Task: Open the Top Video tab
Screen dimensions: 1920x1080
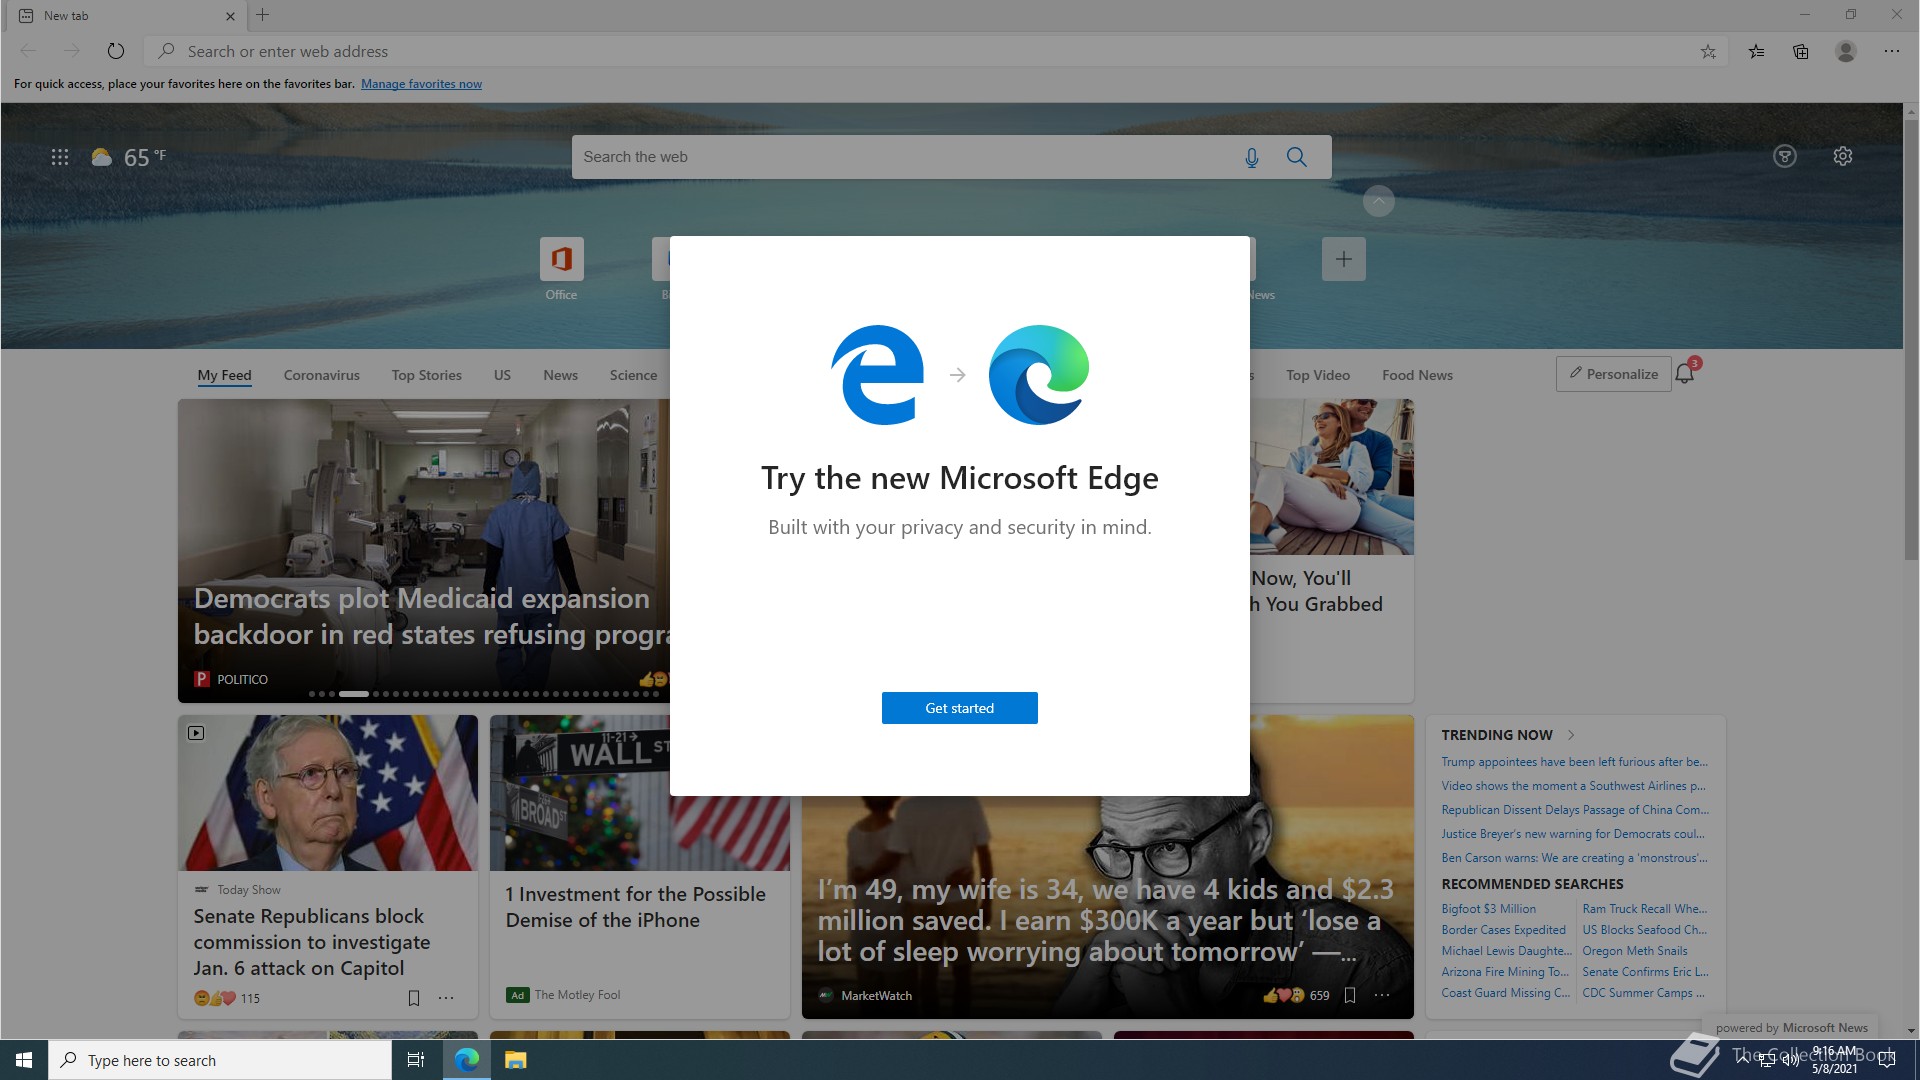Action: (x=1317, y=375)
